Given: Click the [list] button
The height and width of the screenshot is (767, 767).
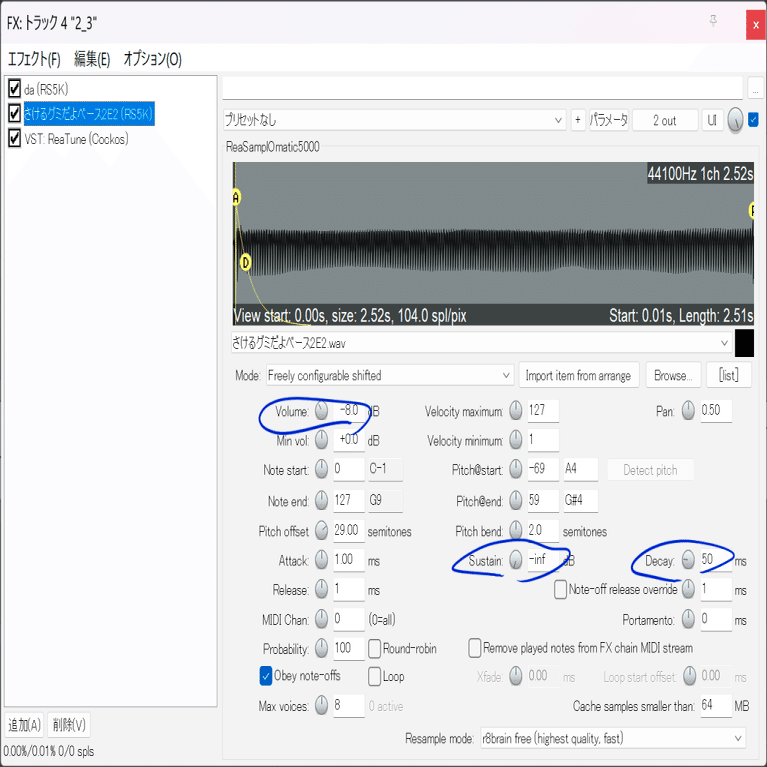Looking at the screenshot, I should click(728, 375).
